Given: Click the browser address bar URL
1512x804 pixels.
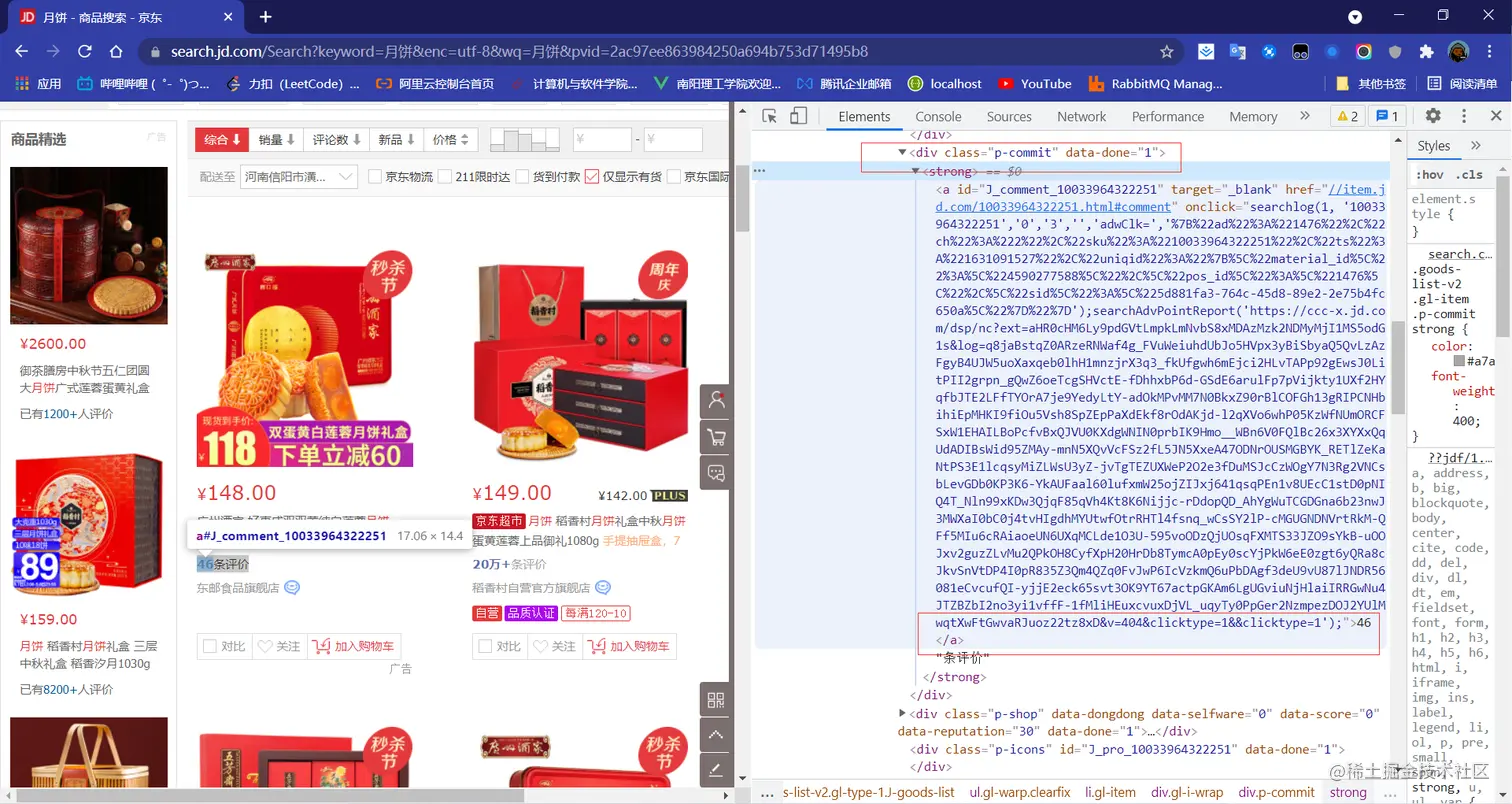Looking at the screenshot, I should click(519, 51).
